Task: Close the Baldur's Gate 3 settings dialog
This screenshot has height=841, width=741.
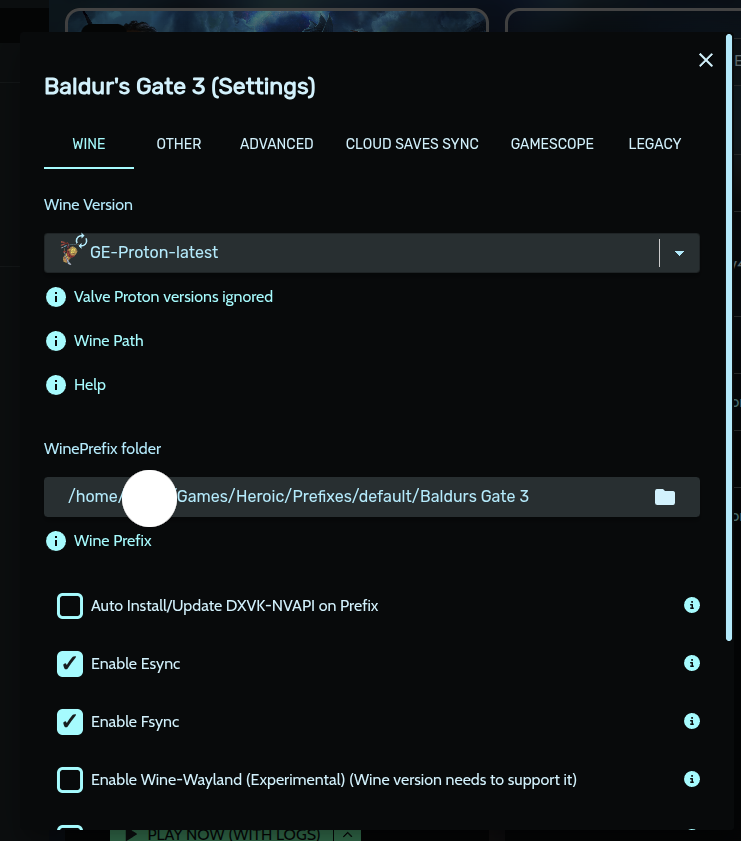Action: [x=706, y=61]
